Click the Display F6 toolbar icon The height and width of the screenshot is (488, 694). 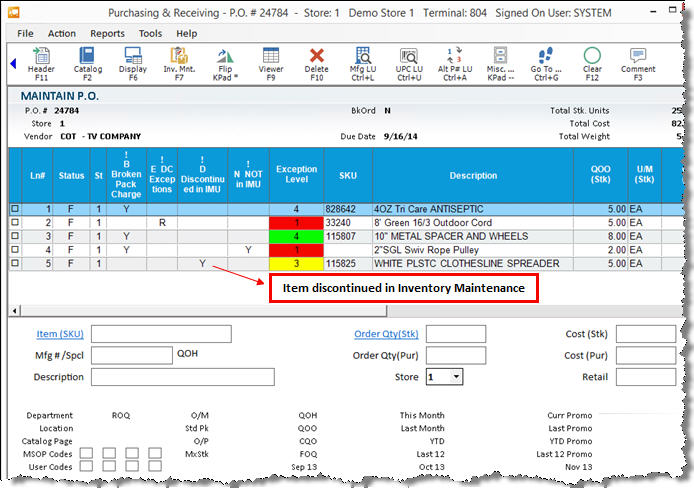point(133,62)
